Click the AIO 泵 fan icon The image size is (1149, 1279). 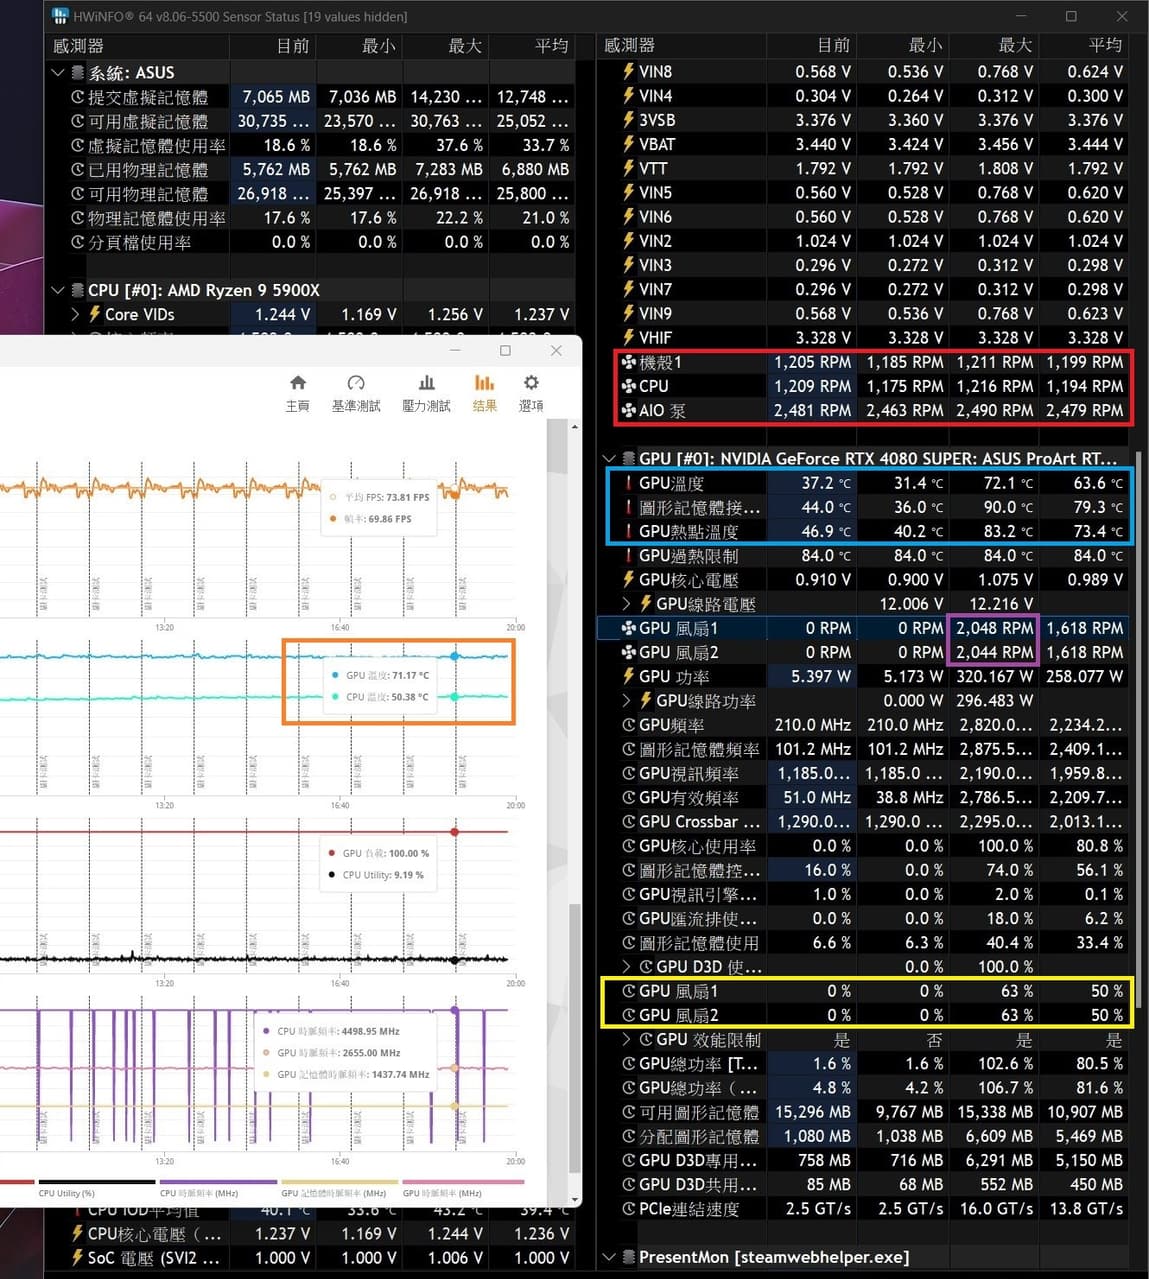[x=628, y=410]
